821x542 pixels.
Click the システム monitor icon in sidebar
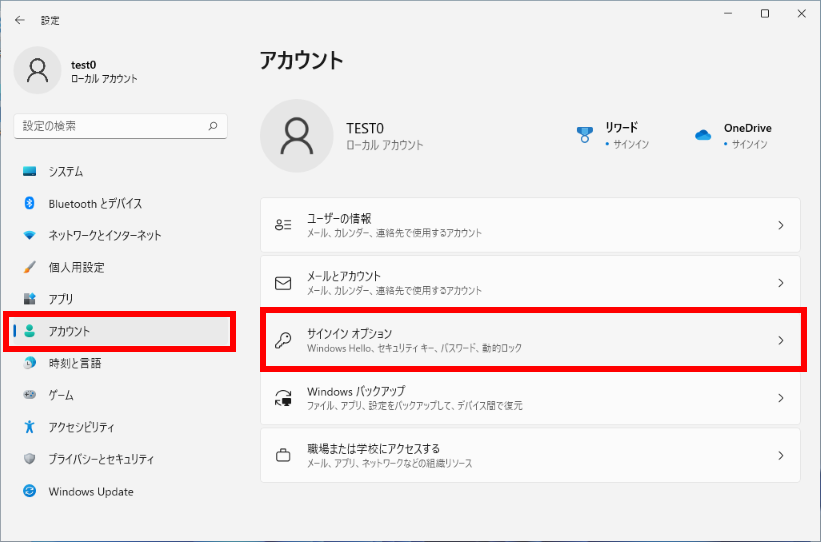[x=30, y=172]
